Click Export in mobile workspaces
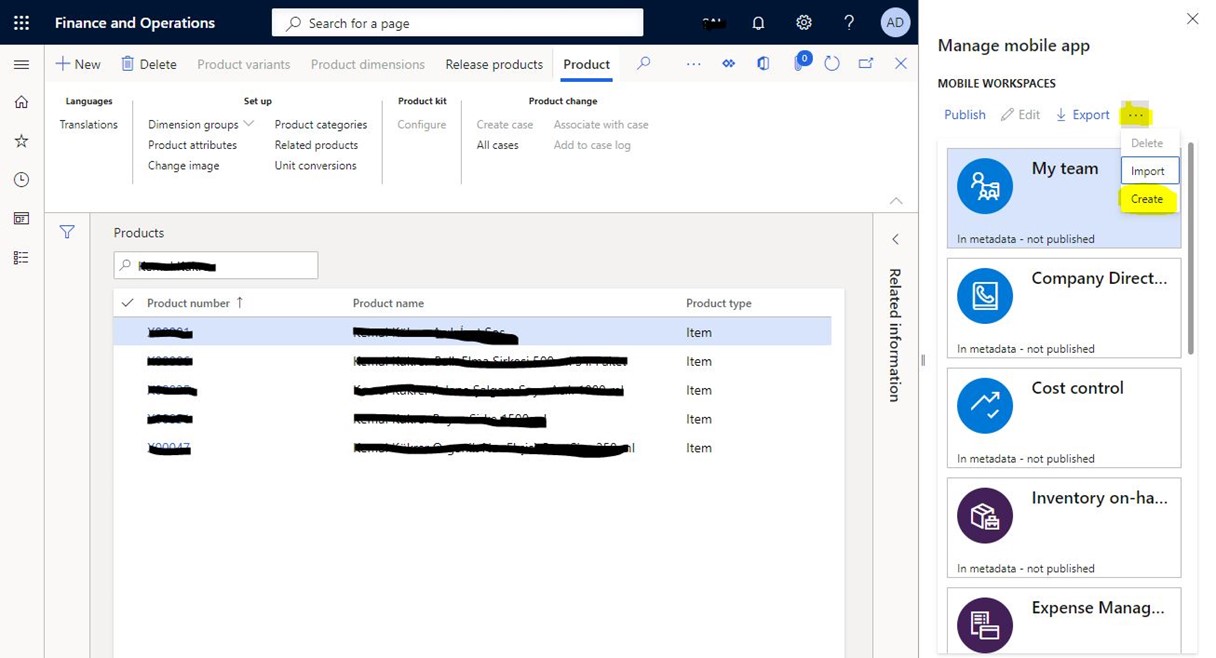 click(1082, 115)
